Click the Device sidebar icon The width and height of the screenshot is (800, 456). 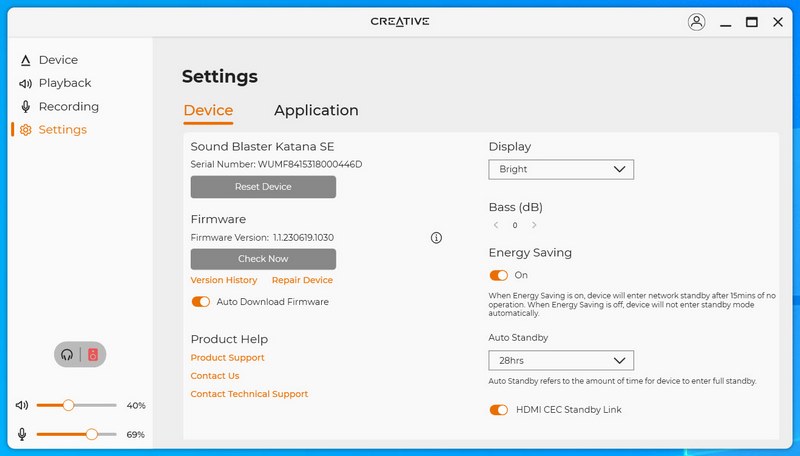[x=26, y=61]
